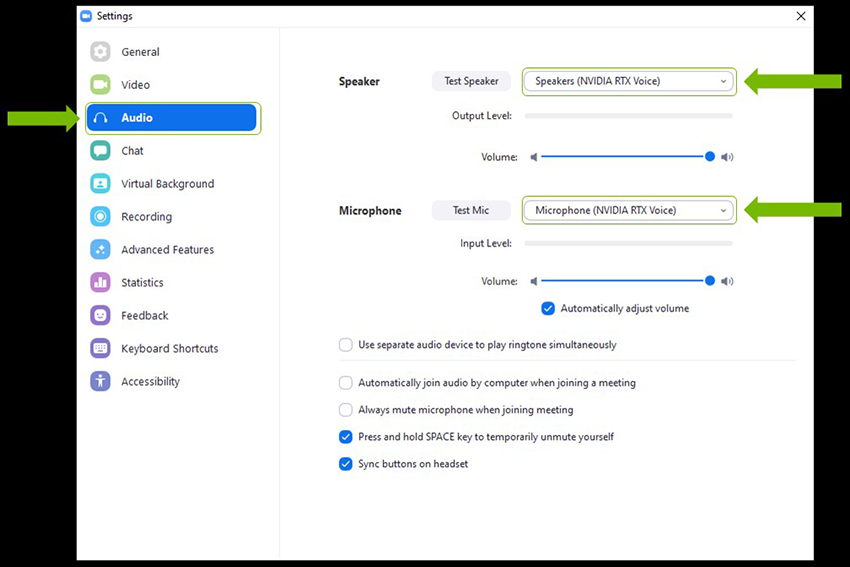Click the Virtual Background icon

[100, 184]
